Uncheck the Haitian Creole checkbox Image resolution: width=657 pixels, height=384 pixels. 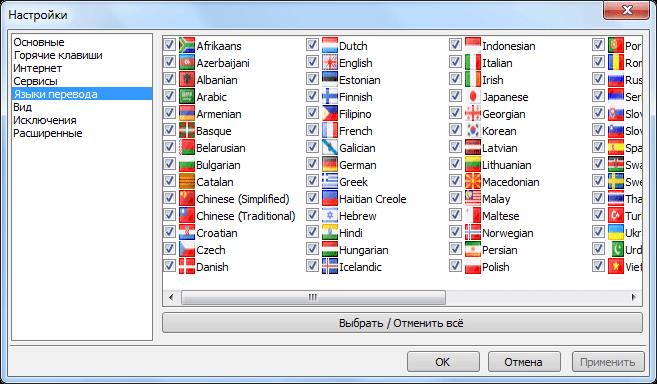click(312, 197)
